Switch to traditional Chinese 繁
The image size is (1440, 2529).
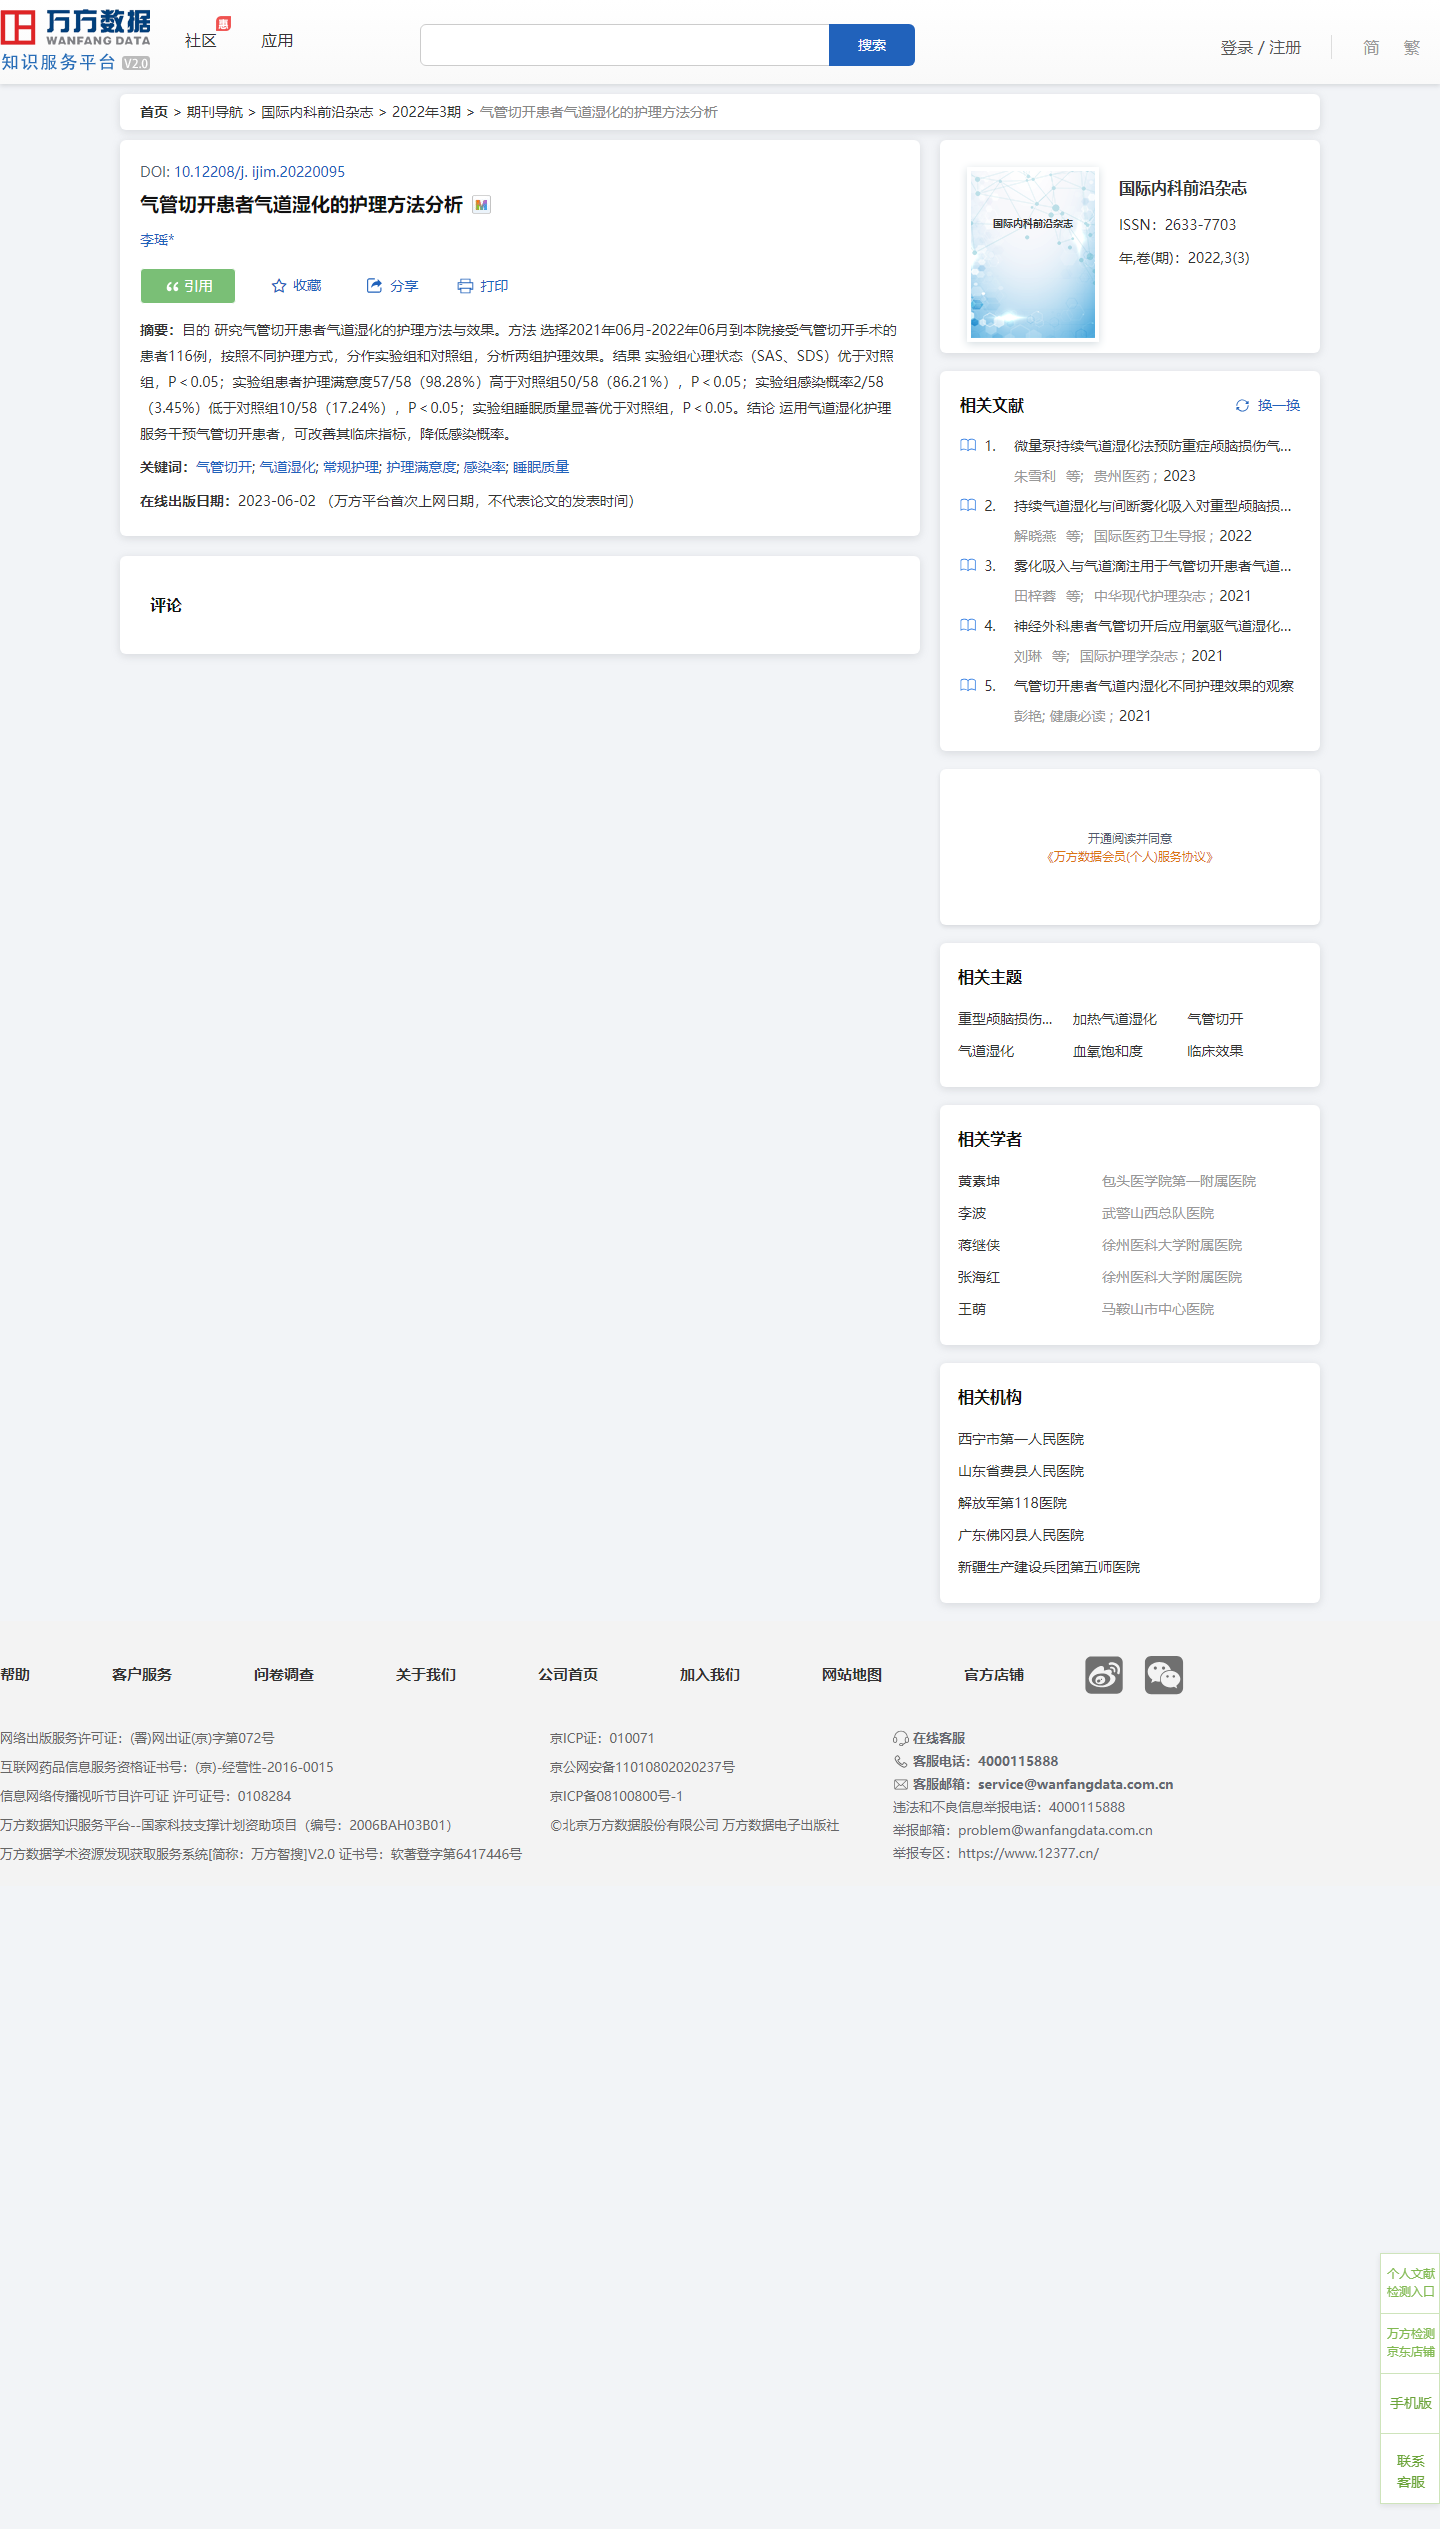click(1412, 47)
